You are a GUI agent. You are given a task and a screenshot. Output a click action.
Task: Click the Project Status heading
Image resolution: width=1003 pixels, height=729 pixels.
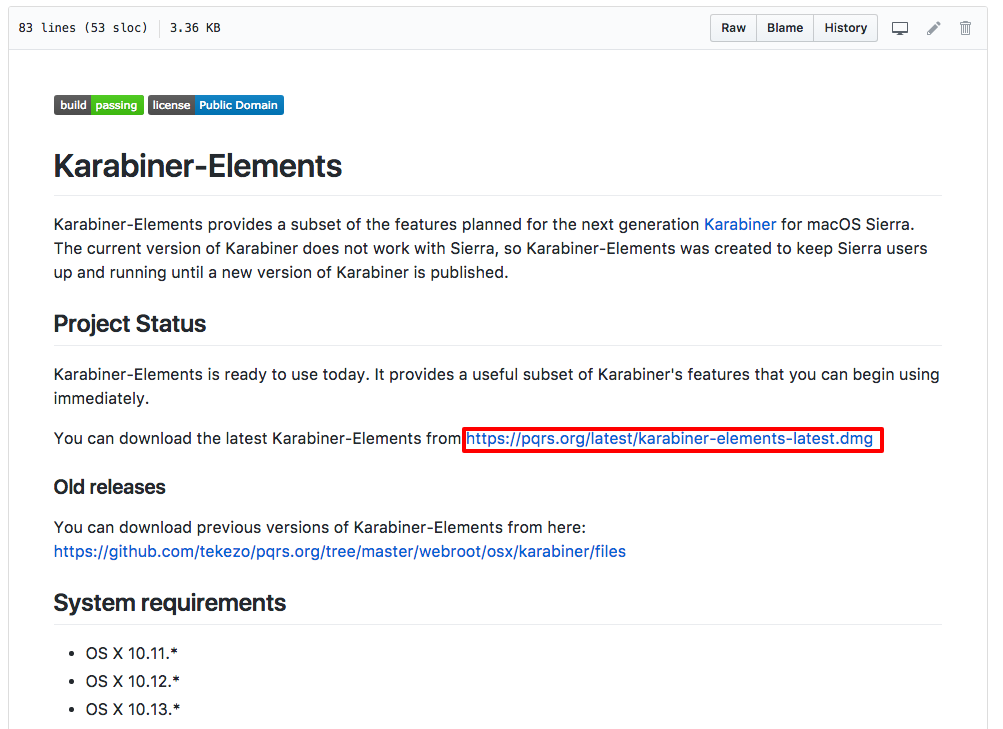[130, 324]
